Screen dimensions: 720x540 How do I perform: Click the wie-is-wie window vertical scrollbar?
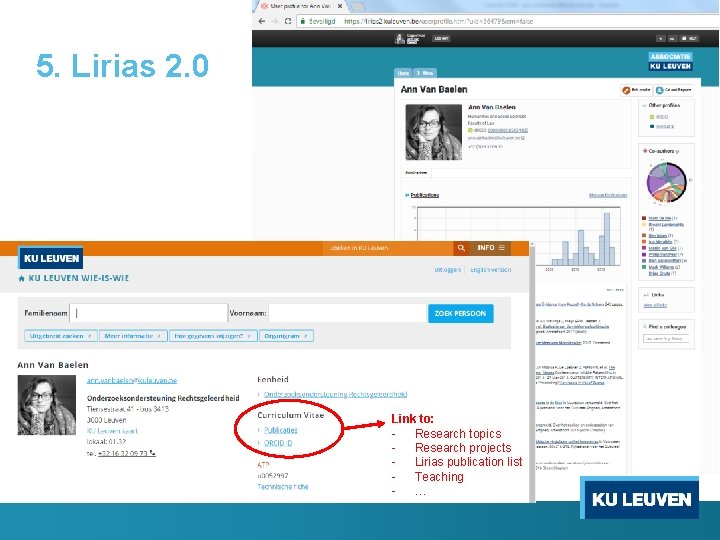pyautogui.click(x=532, y=372)
